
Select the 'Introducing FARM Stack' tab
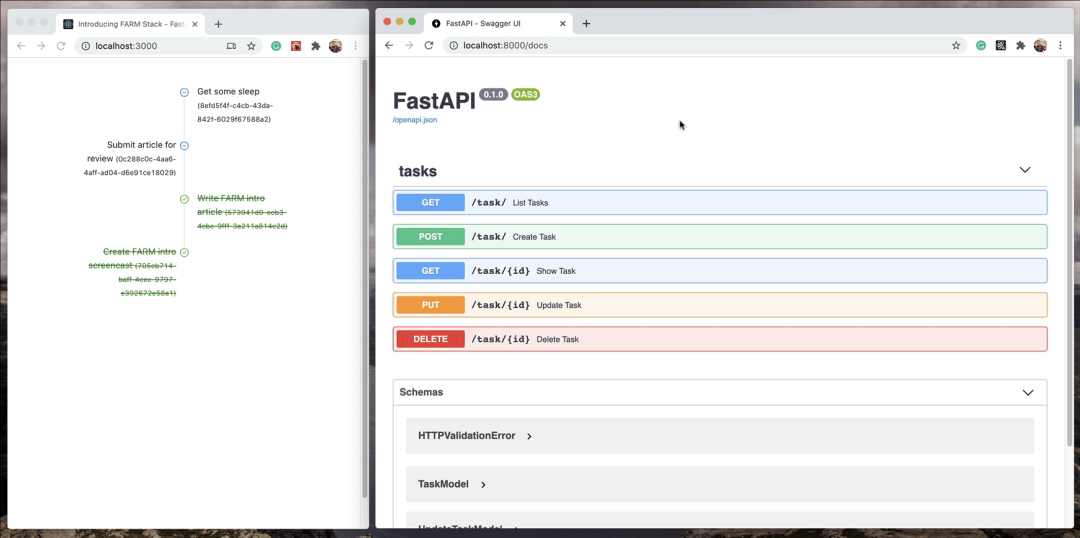point(131,23)
